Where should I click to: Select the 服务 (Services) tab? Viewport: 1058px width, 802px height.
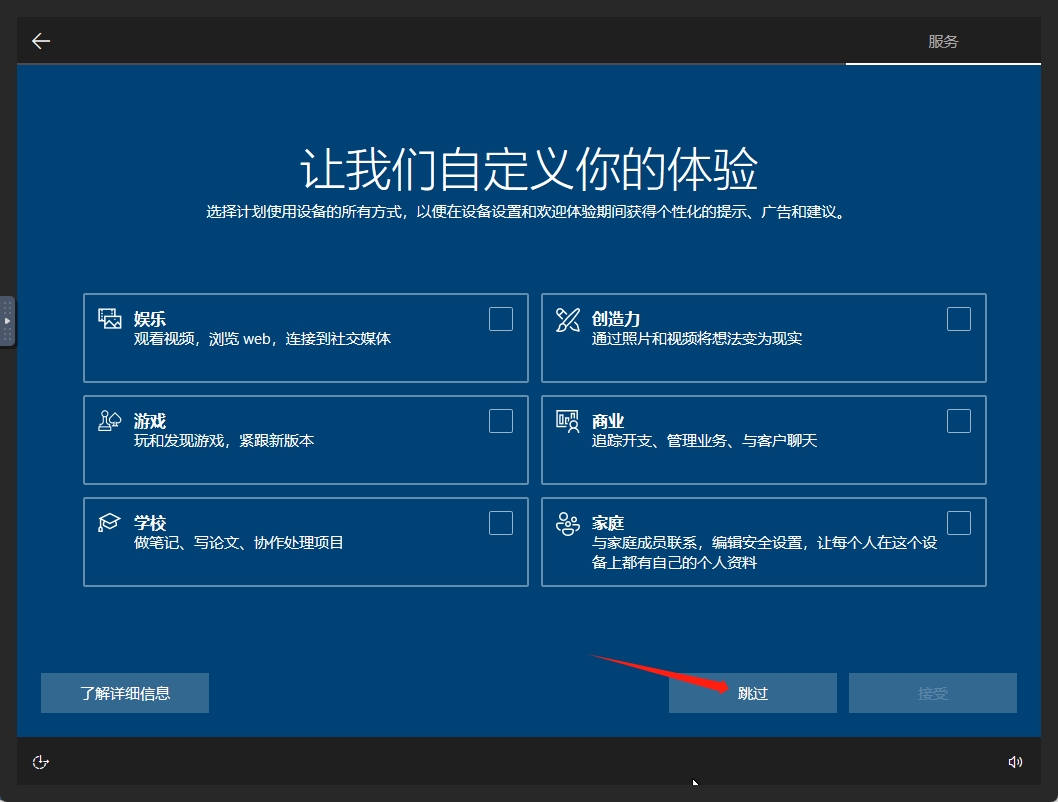pyautogui.click(x=943, y=41)
